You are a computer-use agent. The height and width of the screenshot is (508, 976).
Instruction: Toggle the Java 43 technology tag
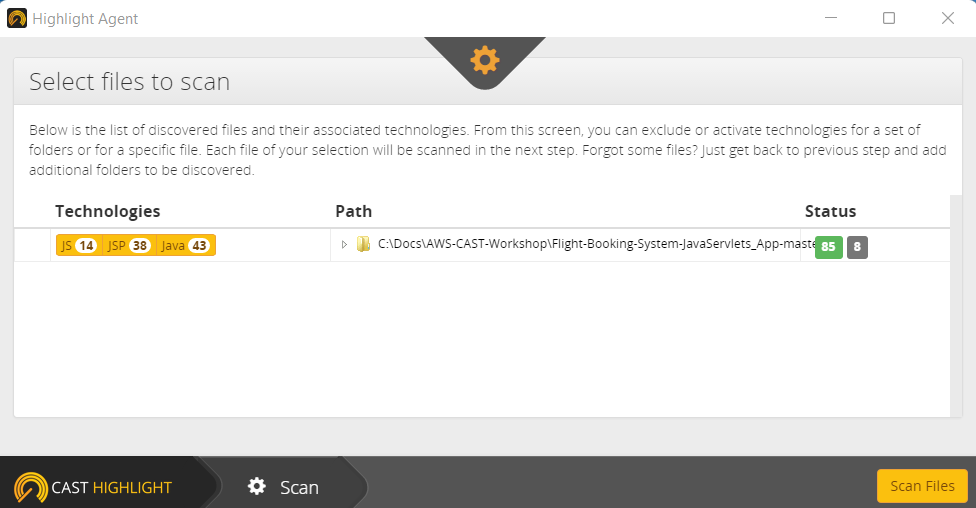click(185, 245)
